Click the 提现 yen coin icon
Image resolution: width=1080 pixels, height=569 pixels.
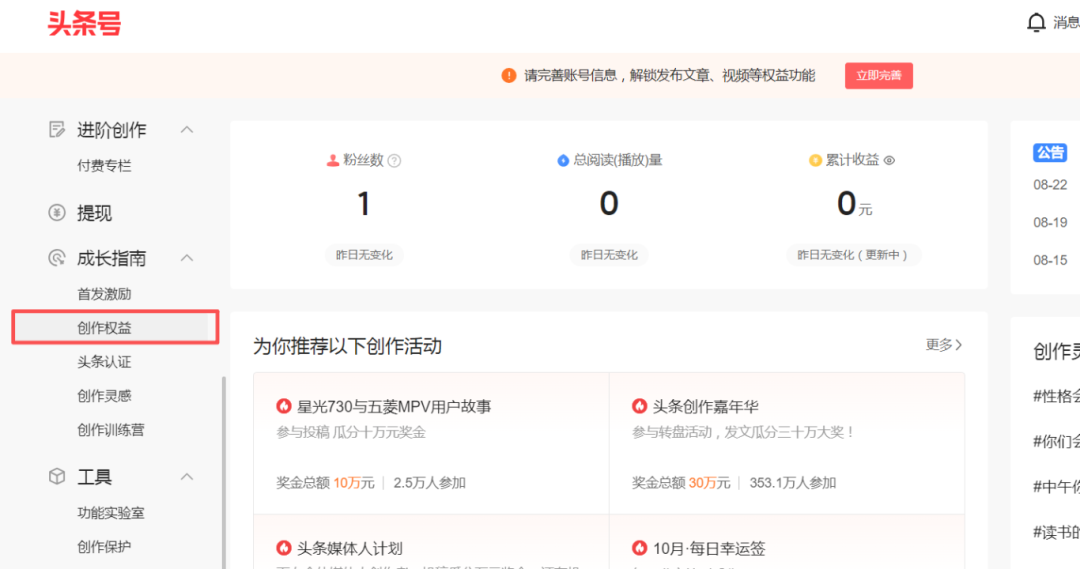[x=57, y=213]
